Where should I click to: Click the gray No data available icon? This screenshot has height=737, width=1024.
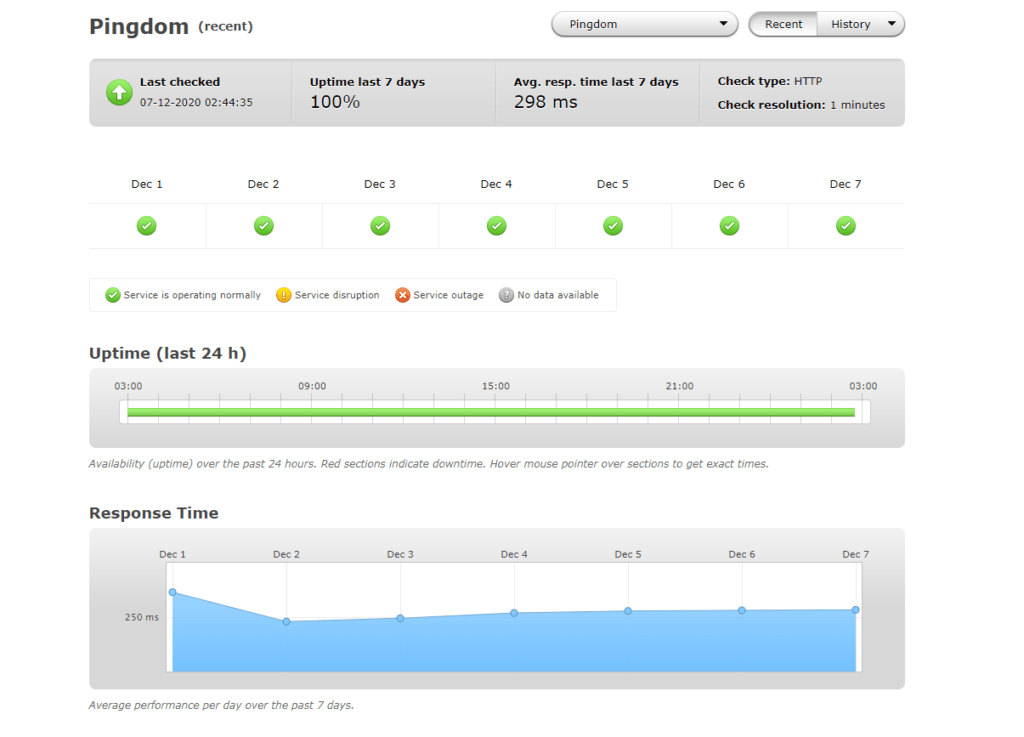[506, 295]
